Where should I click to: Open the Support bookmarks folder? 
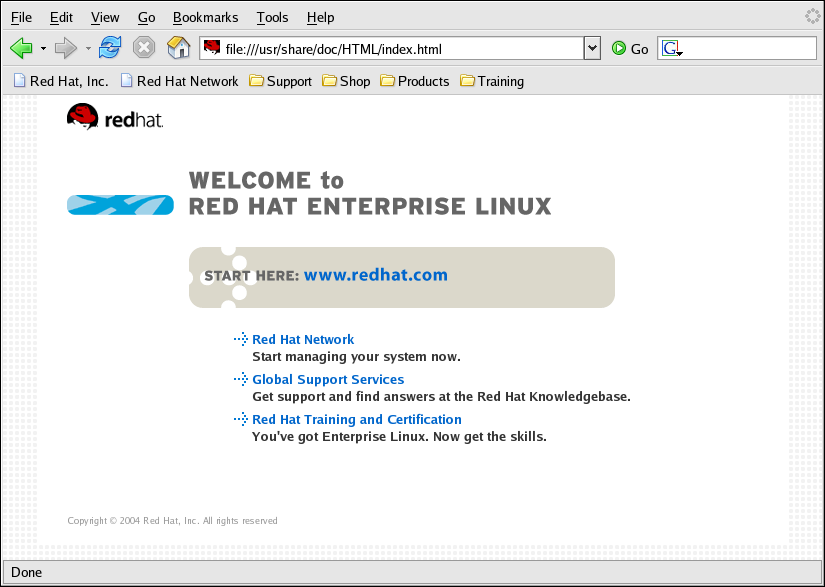point(280,81)
